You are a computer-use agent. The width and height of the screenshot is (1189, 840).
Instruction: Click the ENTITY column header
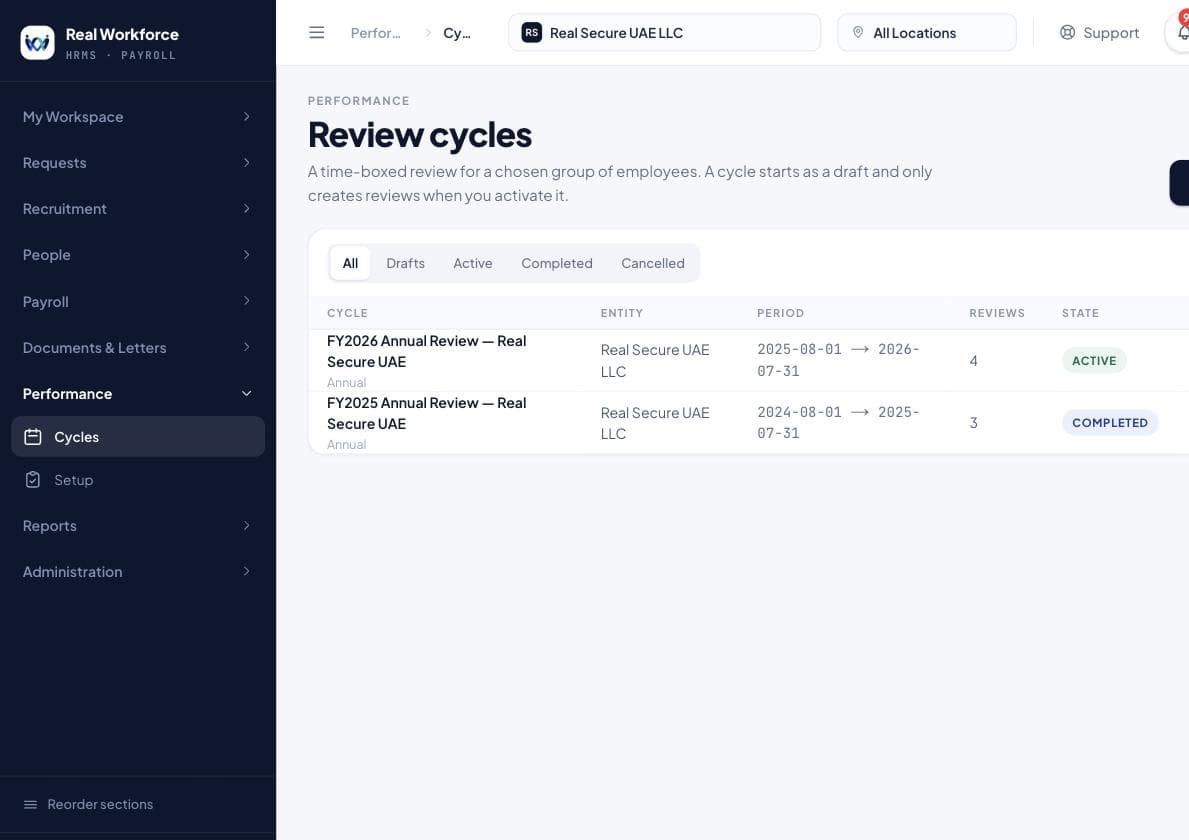(622, 313)
